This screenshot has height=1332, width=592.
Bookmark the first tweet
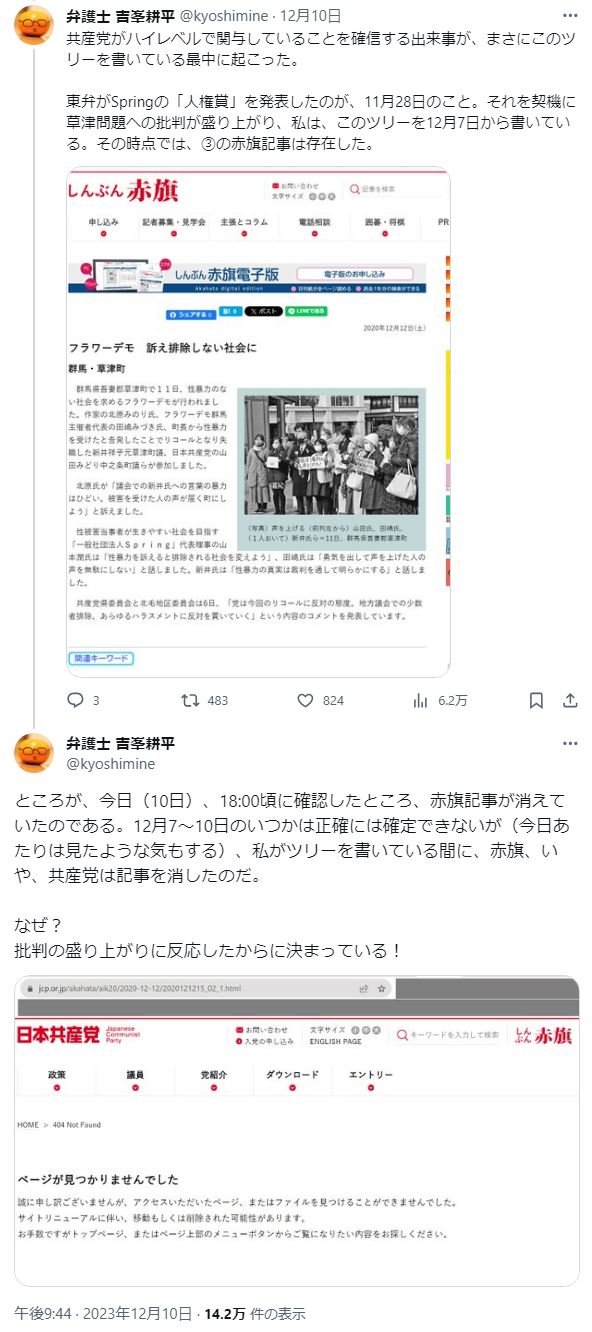tap(537, 700)
